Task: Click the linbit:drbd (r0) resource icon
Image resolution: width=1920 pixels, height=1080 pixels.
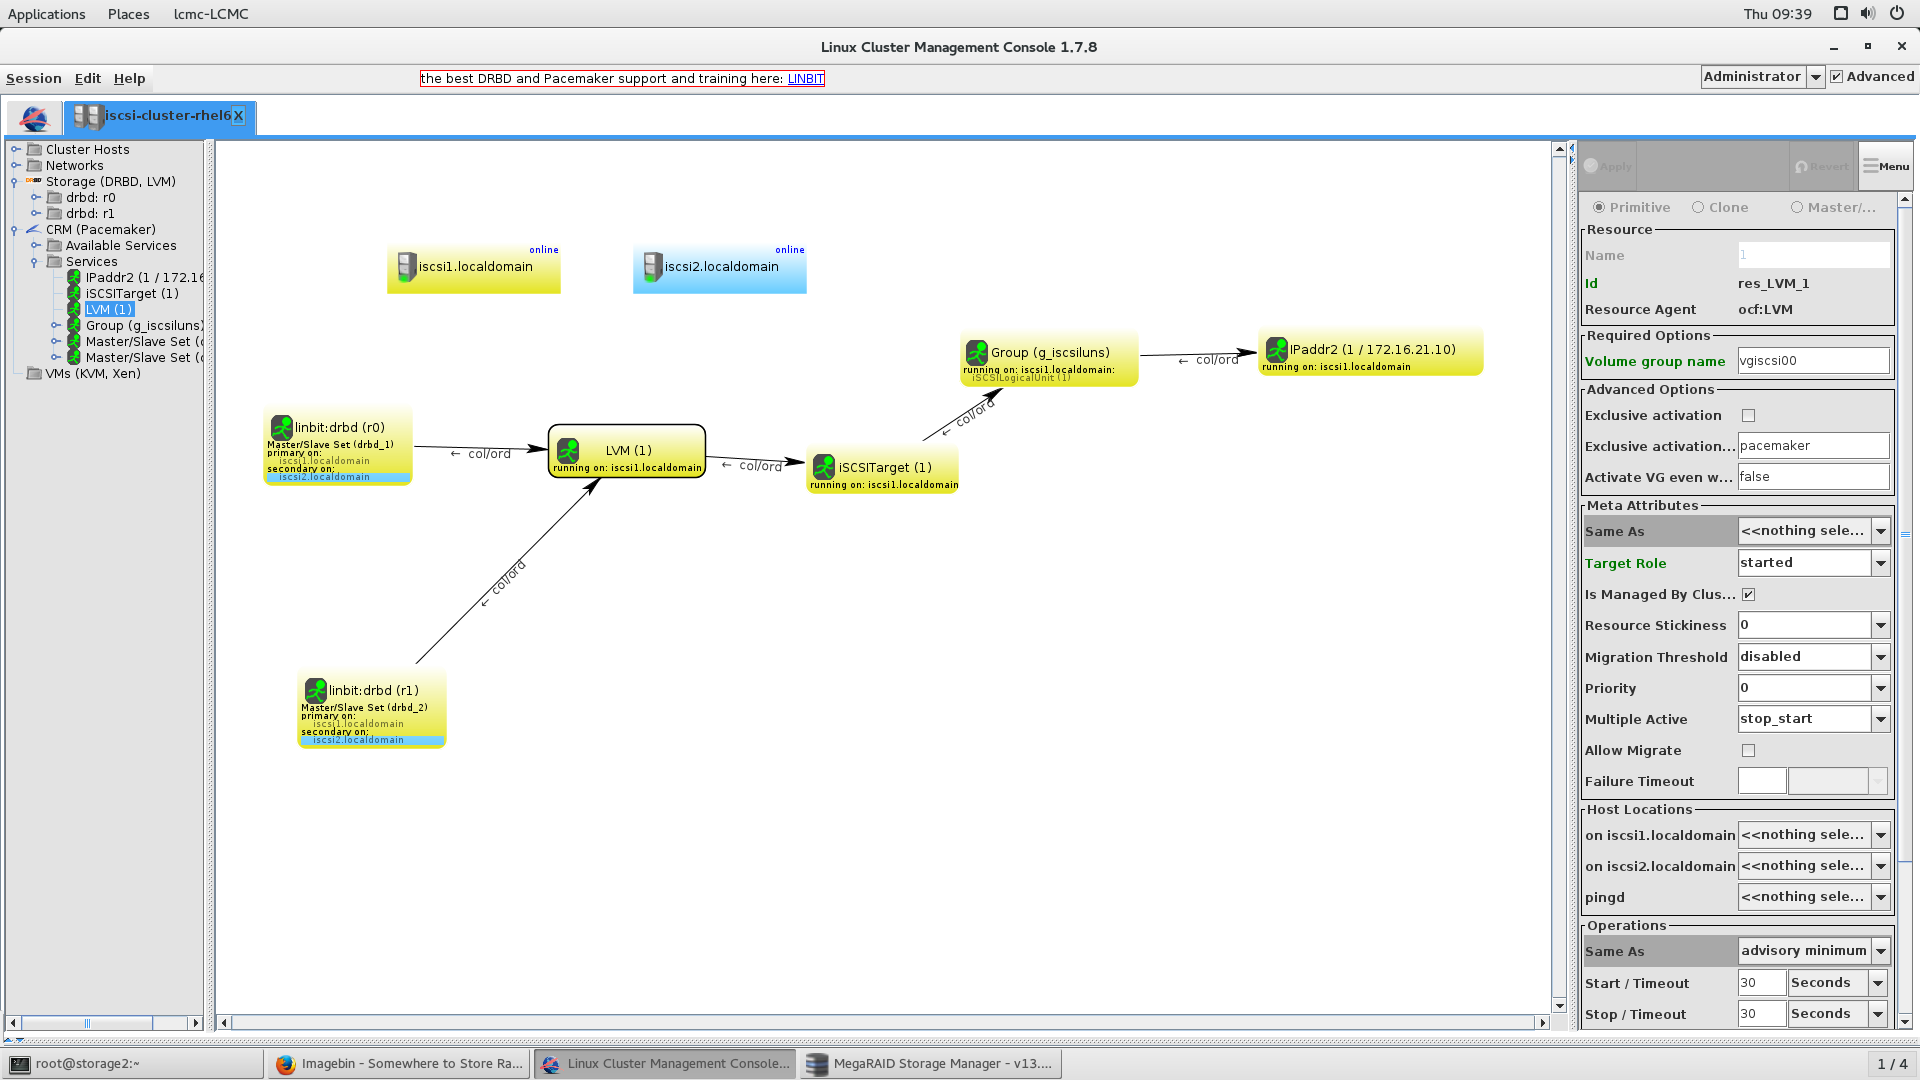Action: coord(281,427)
